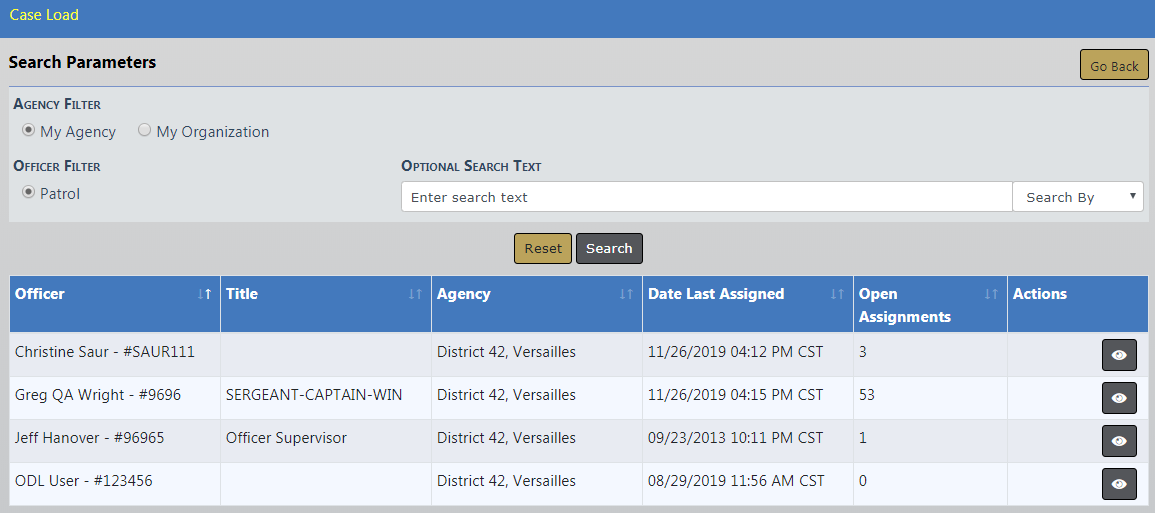Click the Case Load header title
The height and width of the screenshot is (513, 1155).
(44, 15)
